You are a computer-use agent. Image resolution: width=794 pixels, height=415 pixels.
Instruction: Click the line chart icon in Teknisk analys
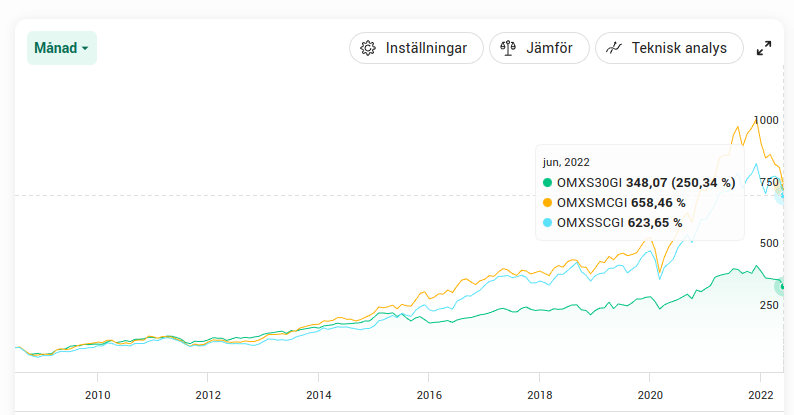click(615, 48)
